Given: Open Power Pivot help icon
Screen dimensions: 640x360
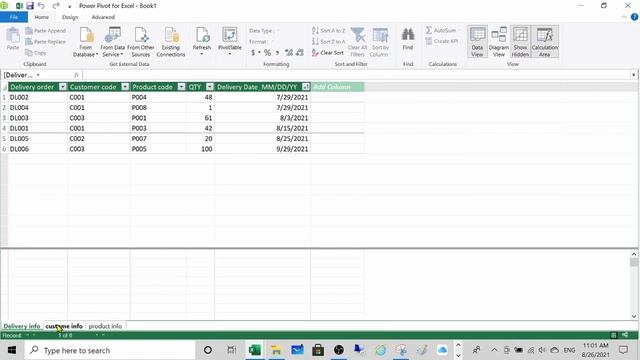Looking at the screenshot, I should point(634,17).
